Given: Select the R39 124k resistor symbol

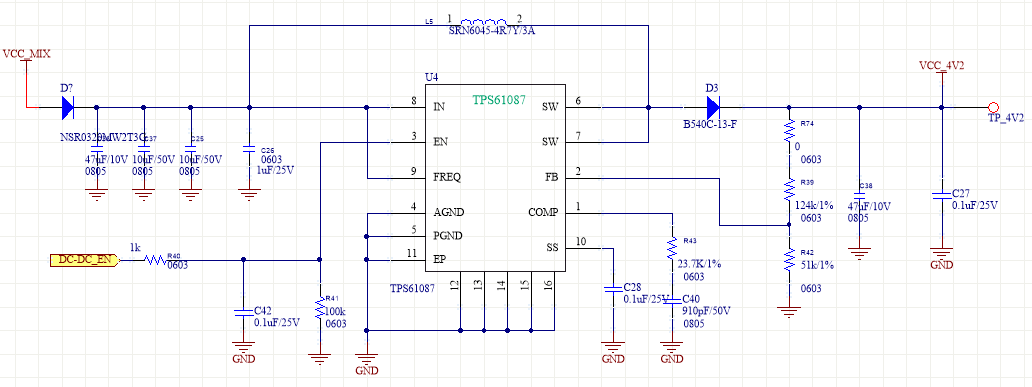Looking at the screenshot, I should 789,190.
